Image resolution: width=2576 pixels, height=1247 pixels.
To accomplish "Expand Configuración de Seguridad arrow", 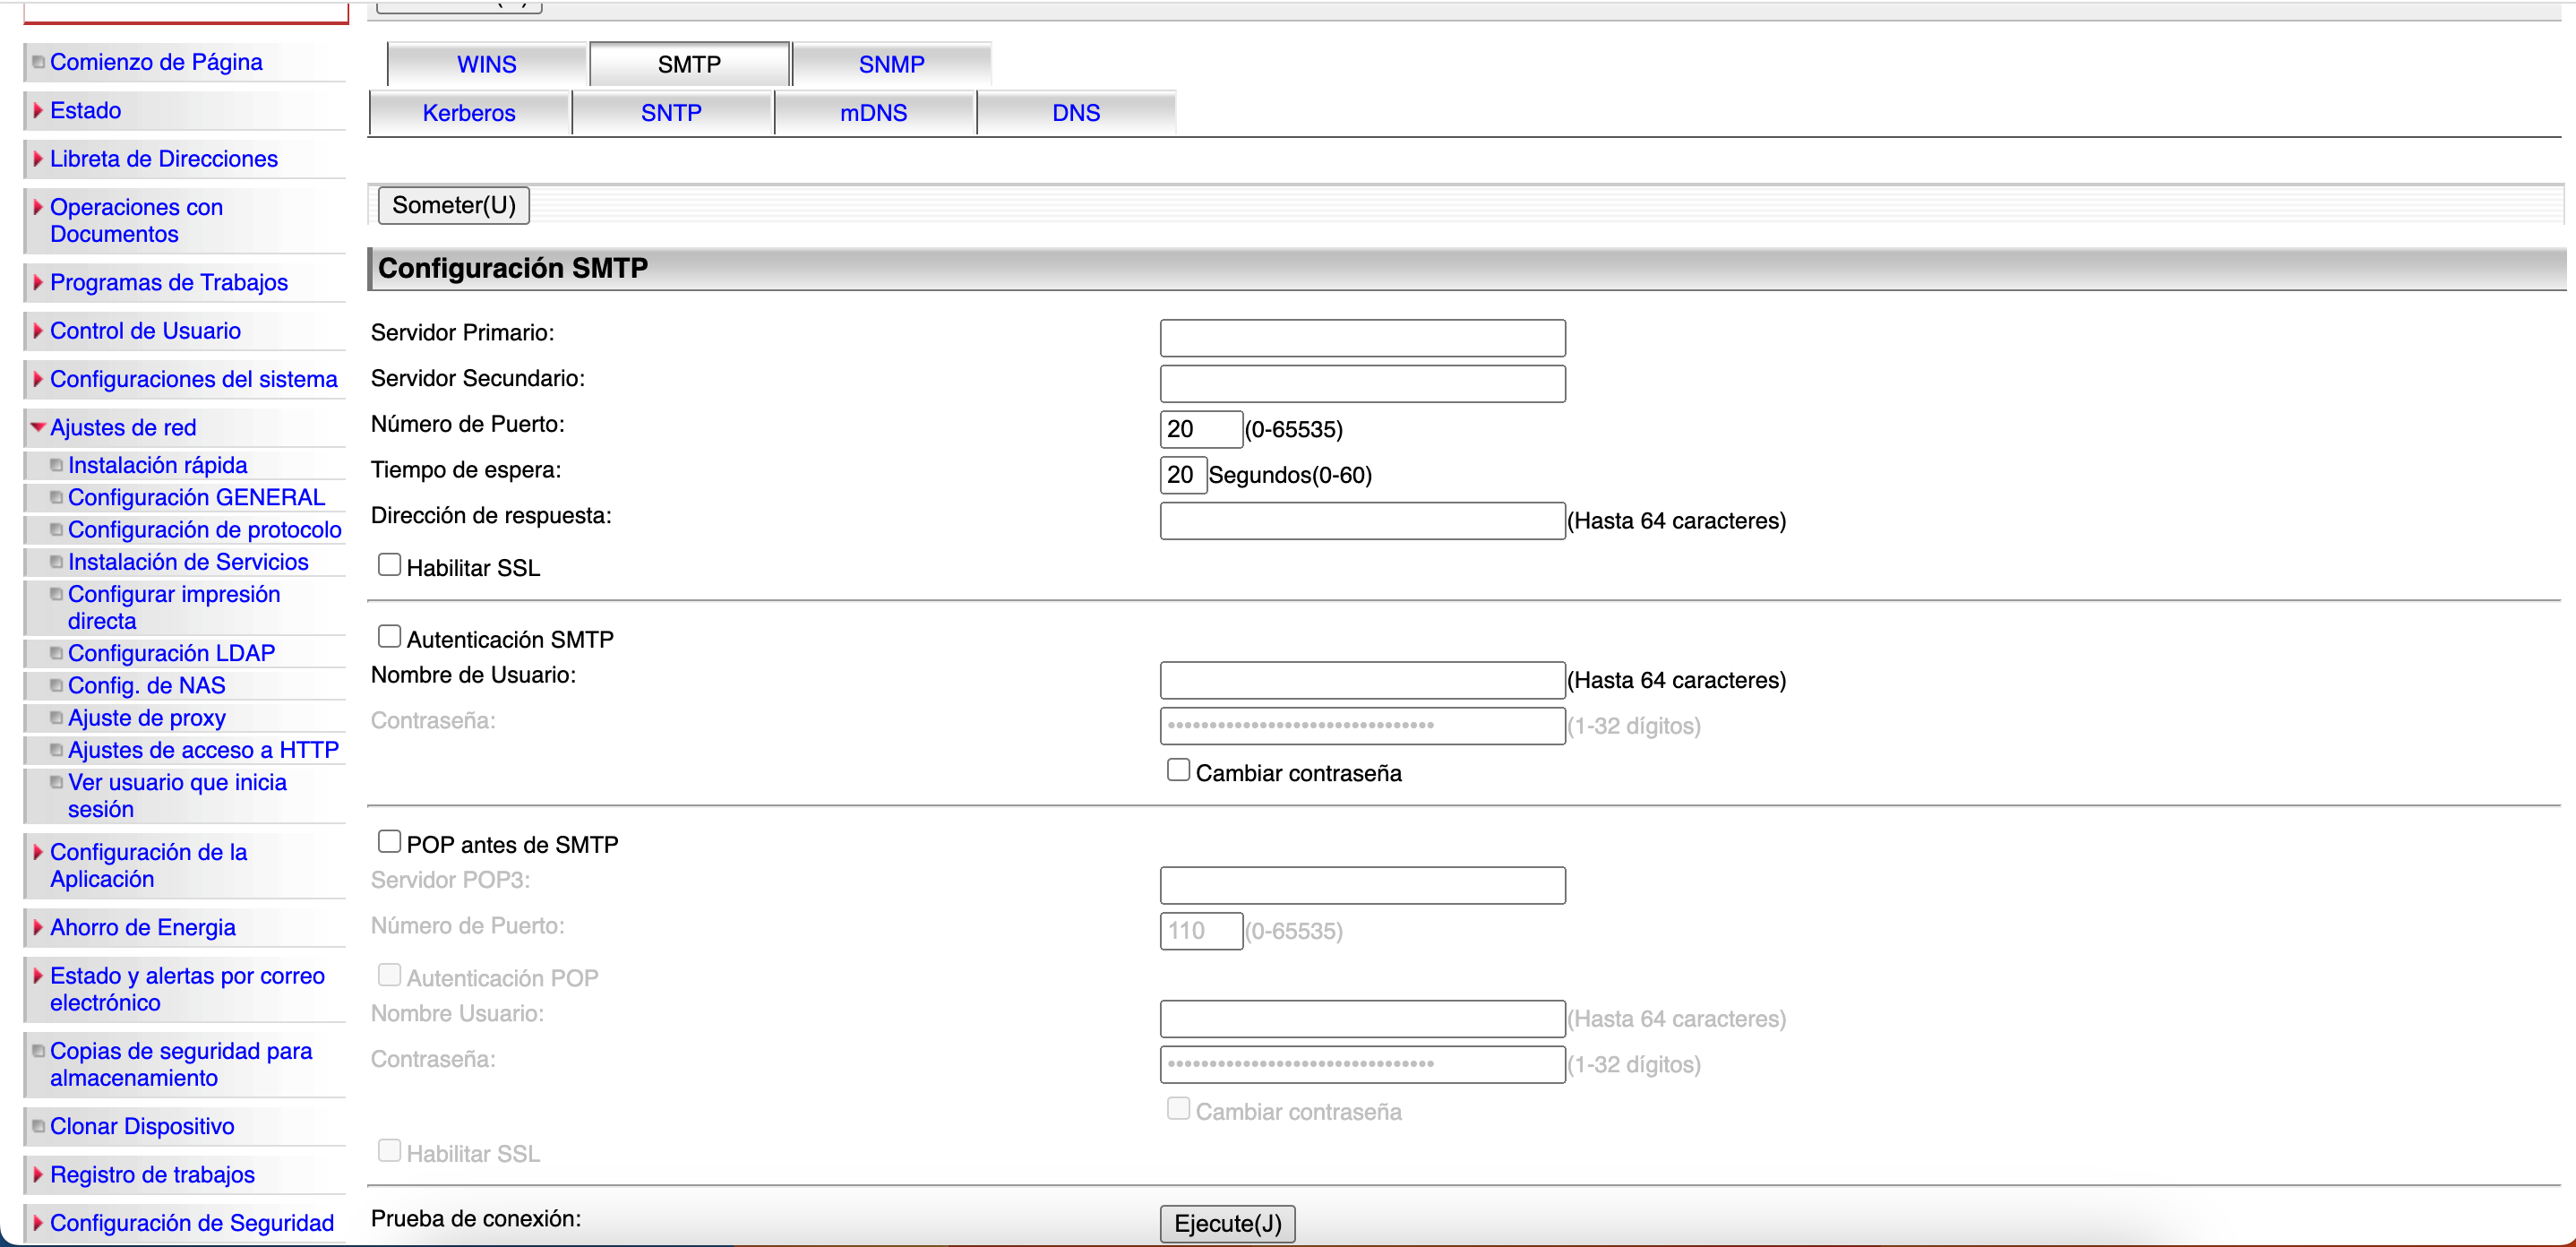I will tap(38, 1223).
